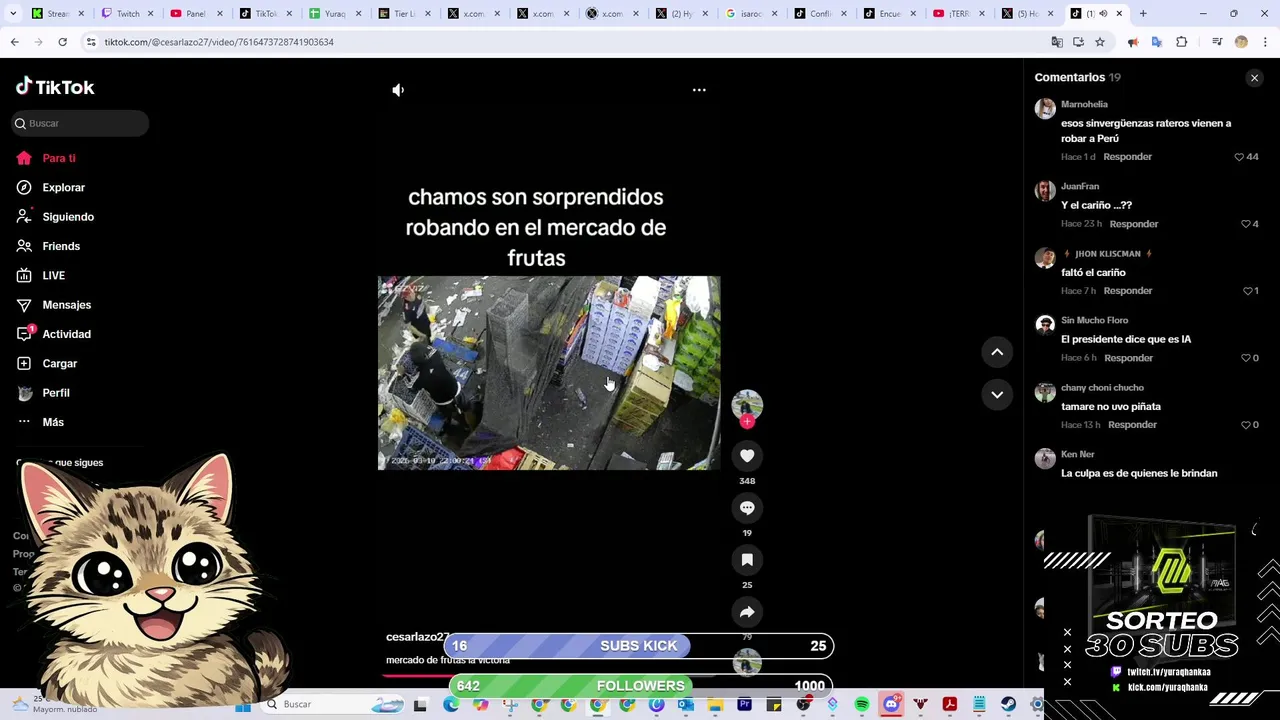Focus the Buscar search field in TikTok
Image resolution: width=1280 pixels, height=720 pixels.
pyautogui.click(x=80, y=123)
